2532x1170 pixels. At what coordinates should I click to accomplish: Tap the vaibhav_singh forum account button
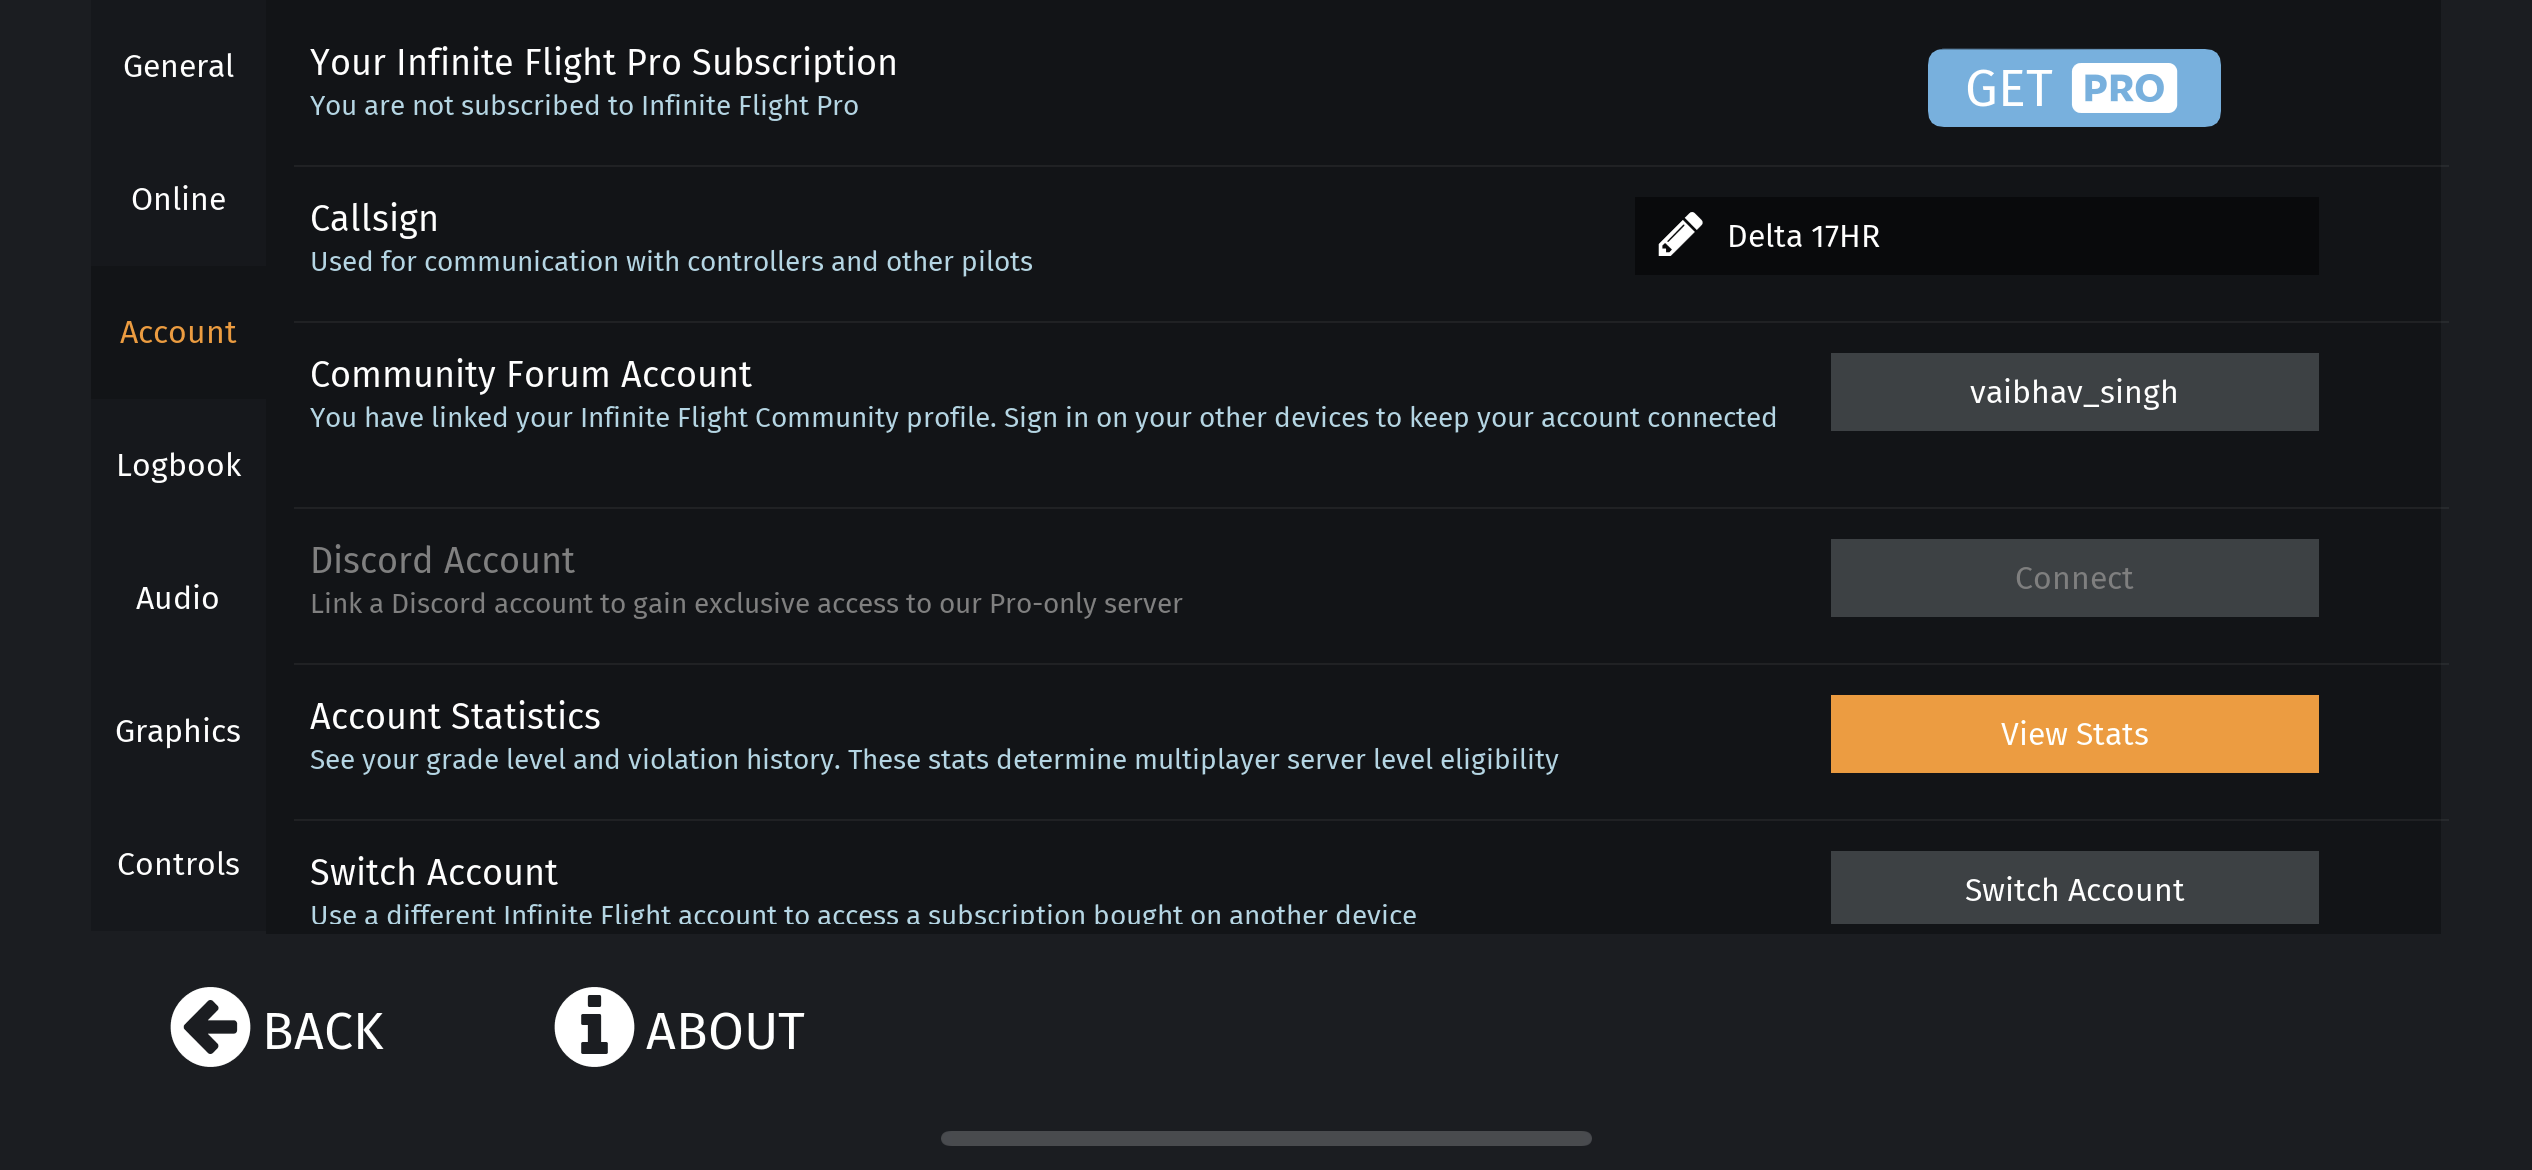(x=2074, y=391)
